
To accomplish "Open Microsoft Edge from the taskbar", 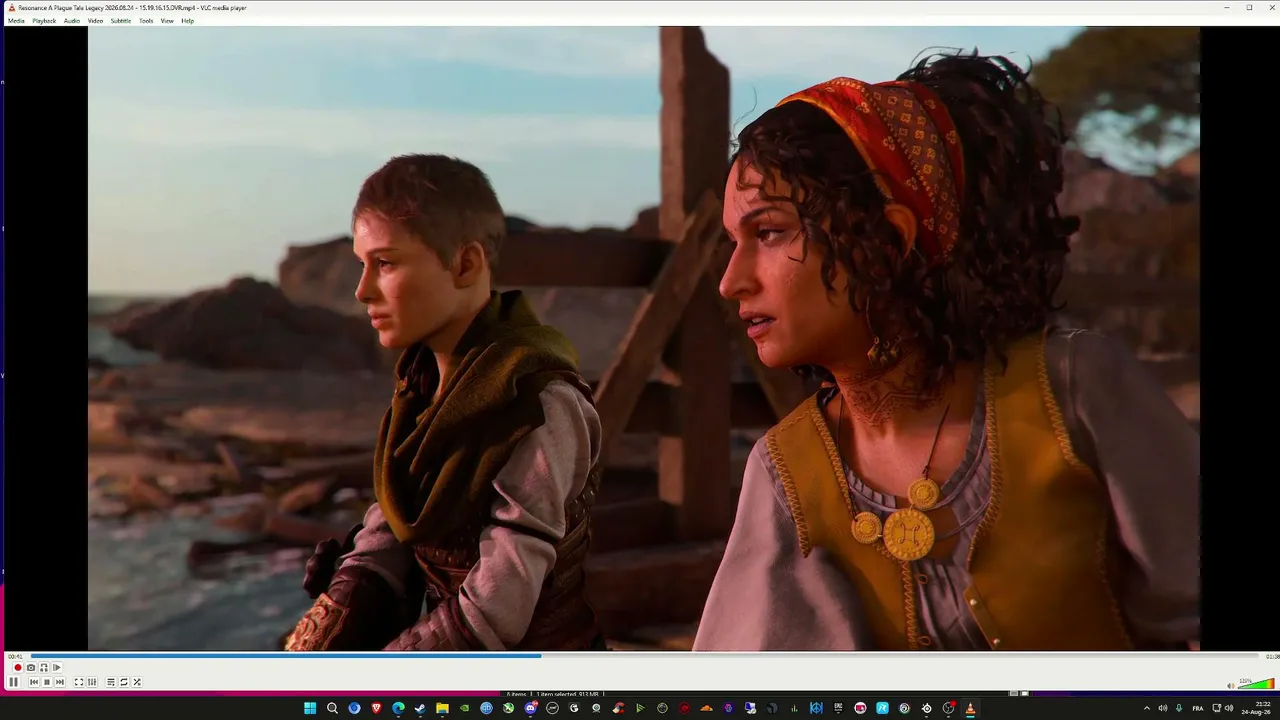I will [x=398, y=708].
